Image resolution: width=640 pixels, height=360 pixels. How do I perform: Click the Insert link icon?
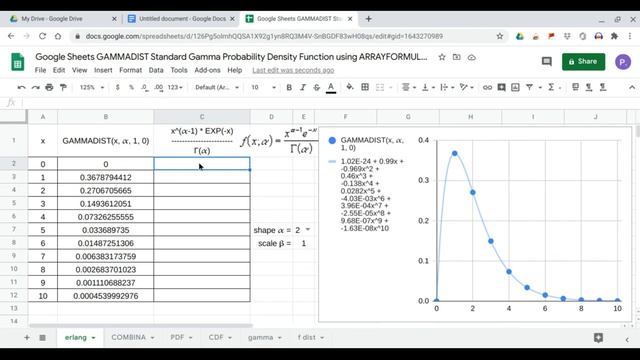tap(487, 87)
